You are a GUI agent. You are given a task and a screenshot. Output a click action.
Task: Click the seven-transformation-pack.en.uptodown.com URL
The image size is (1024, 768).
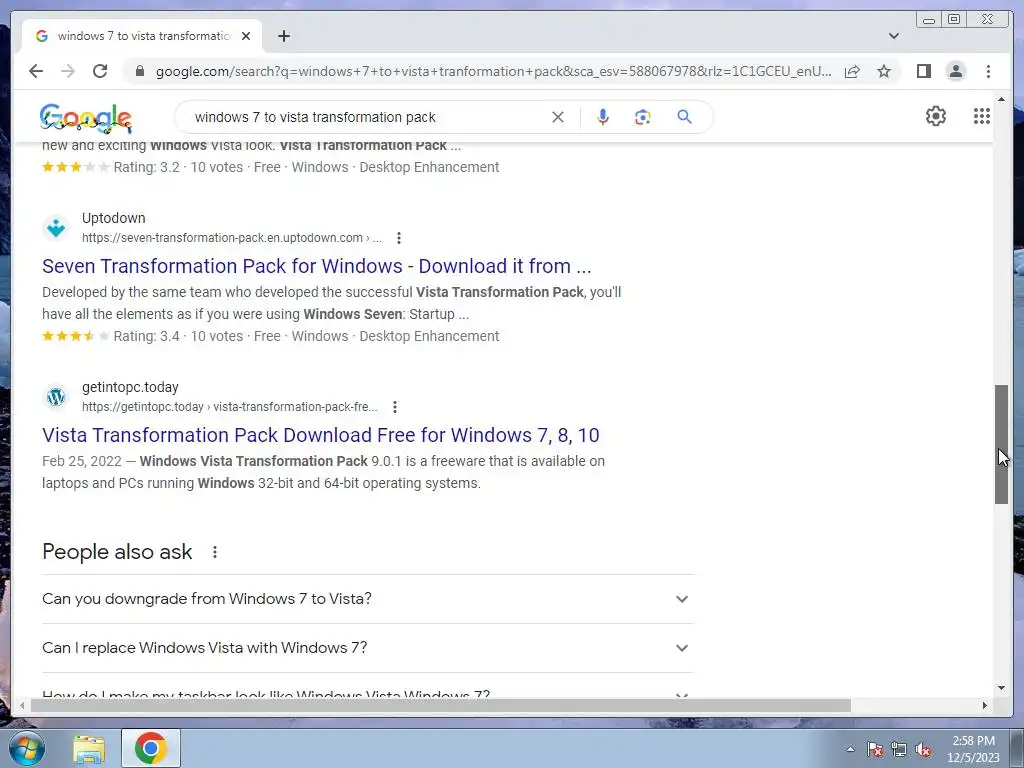(231, 238)
